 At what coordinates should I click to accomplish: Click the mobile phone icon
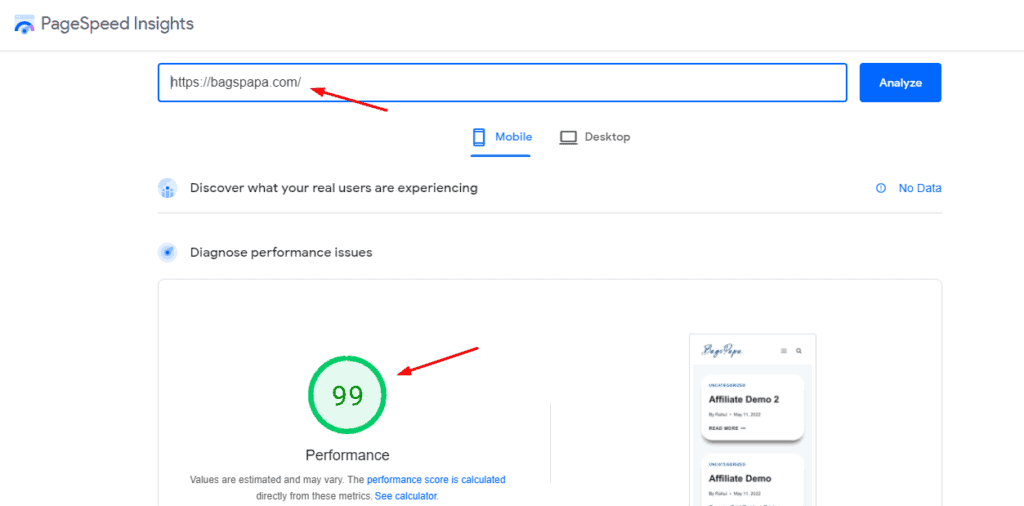(x=479, y=137)
